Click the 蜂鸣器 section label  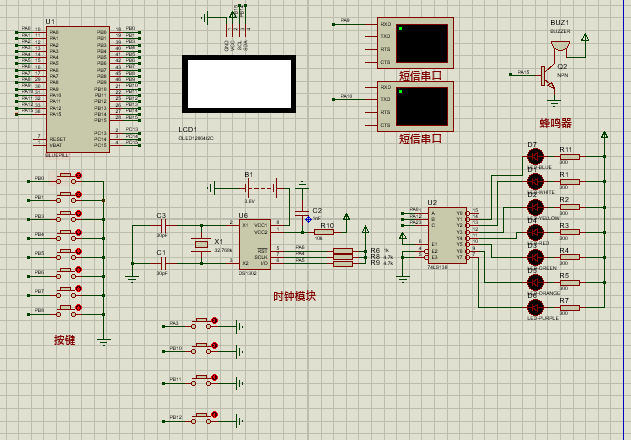pos(555,123)
